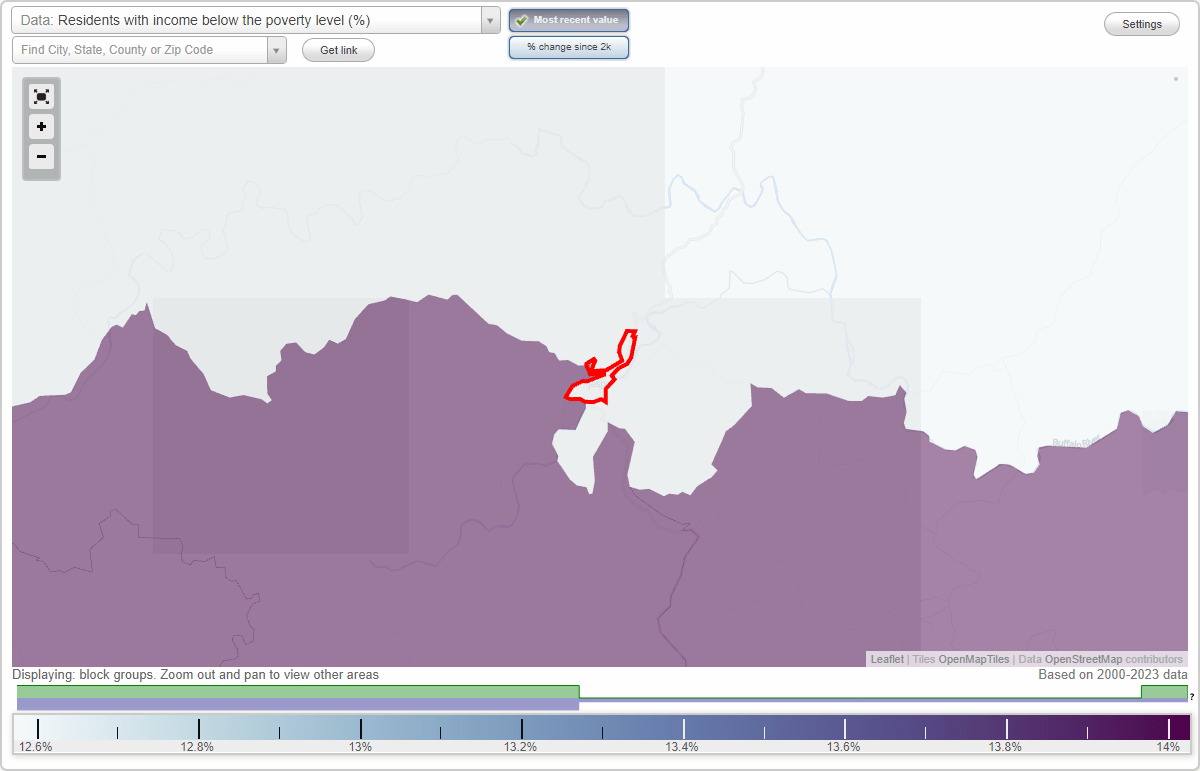The height and width of the screenshot is (771, 1200).
Task: Zoom out using the minus icon
Action: [x=41, y=157]
